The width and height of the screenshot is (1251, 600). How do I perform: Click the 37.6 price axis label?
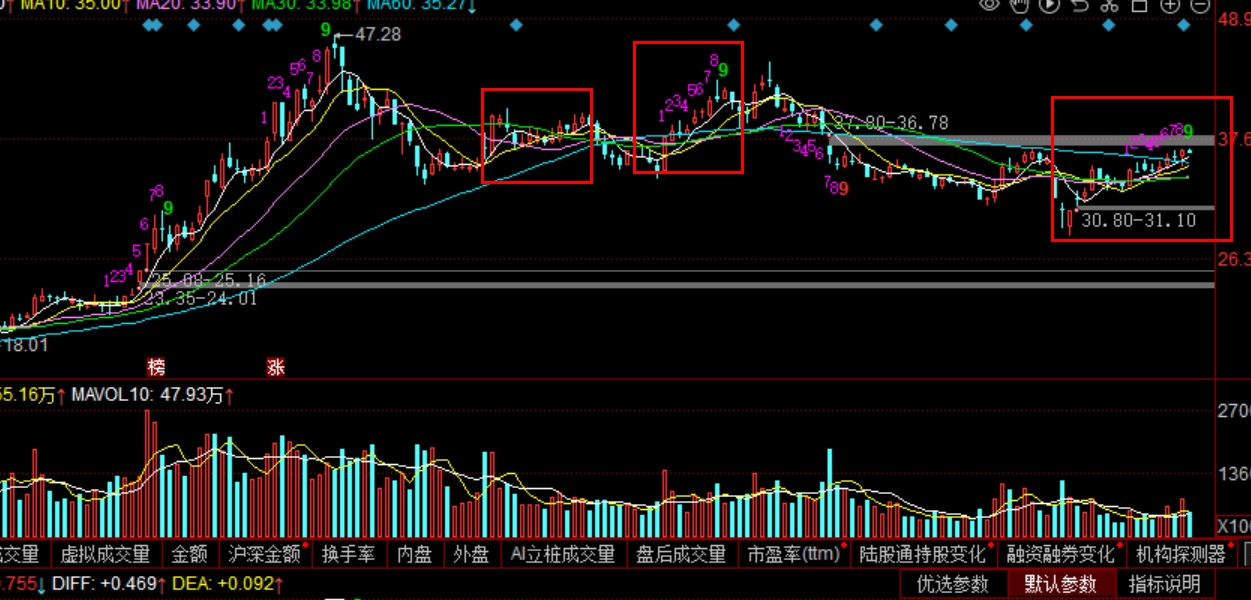click(1234, 140)
